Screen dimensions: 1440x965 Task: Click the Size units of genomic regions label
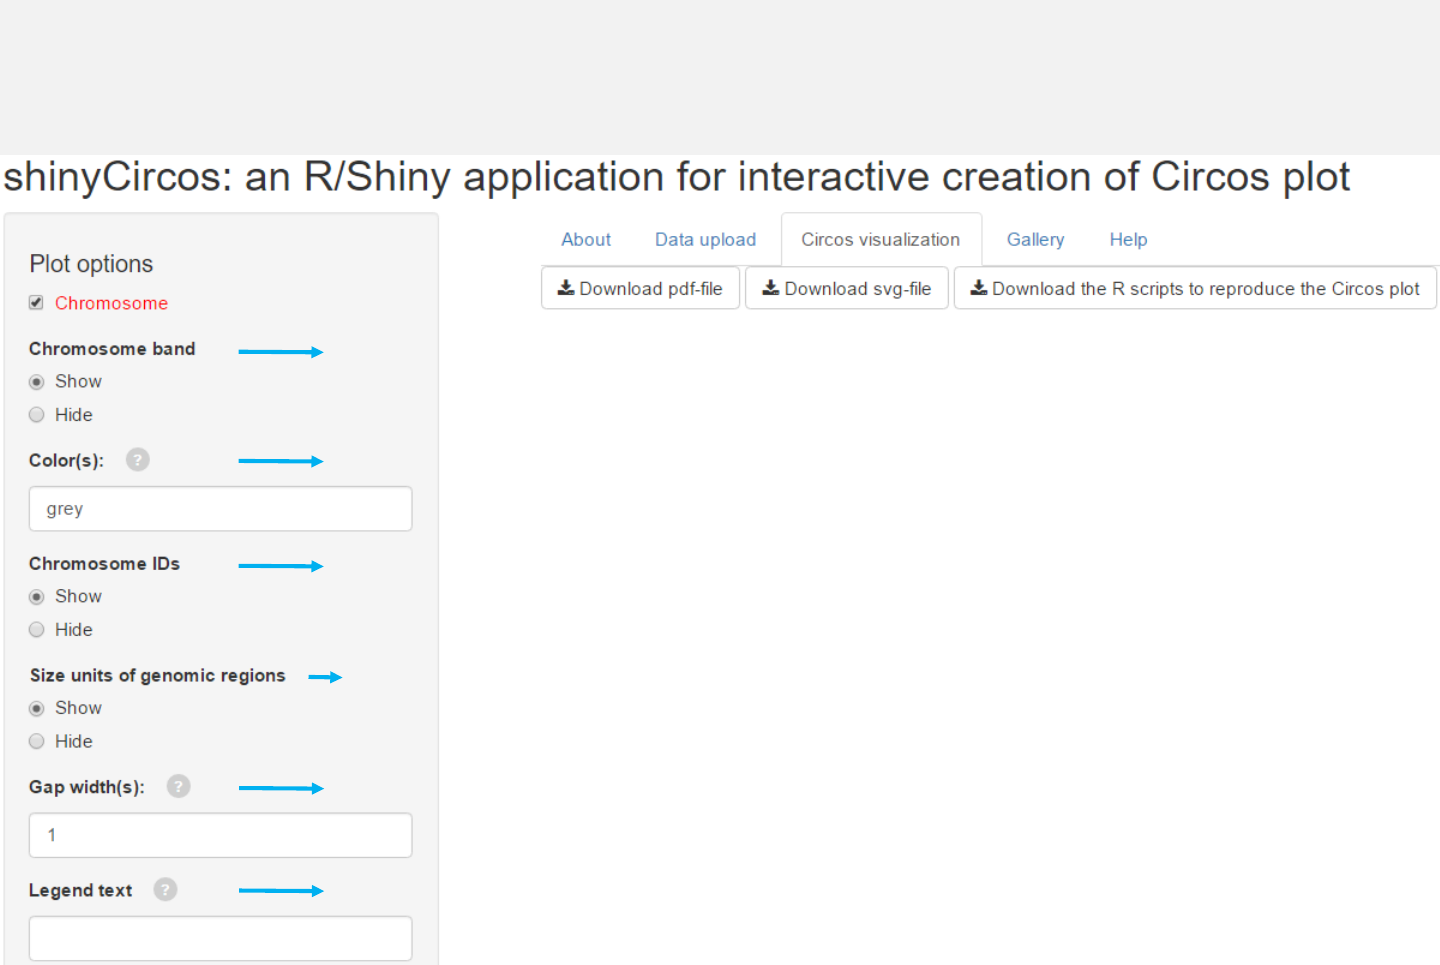(x=157, y=676)
